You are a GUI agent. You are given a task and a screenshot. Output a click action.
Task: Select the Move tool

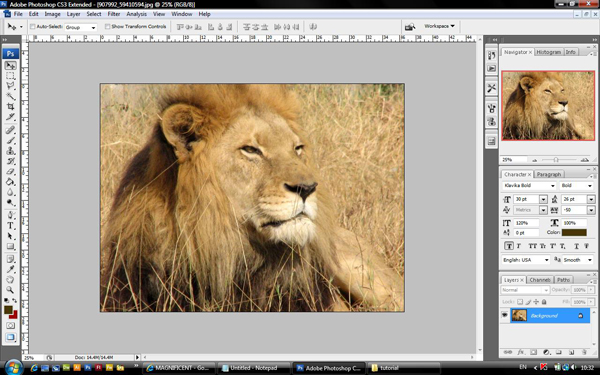click(10, 65)
